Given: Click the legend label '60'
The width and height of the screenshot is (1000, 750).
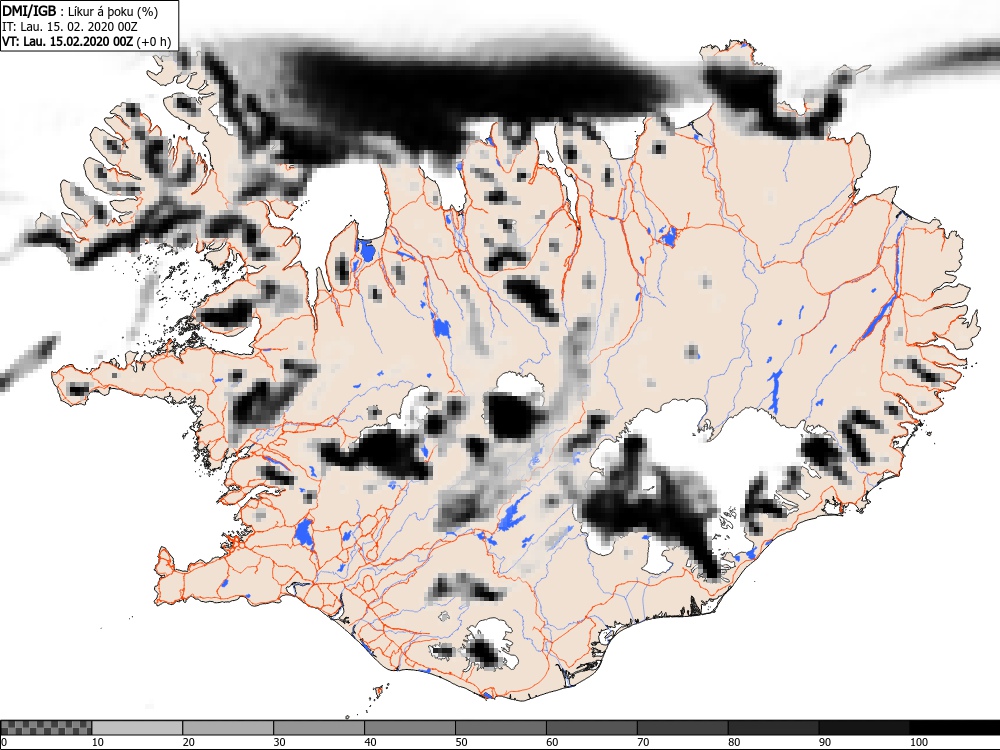Looking at the screenshot, I should pos(552,742).
